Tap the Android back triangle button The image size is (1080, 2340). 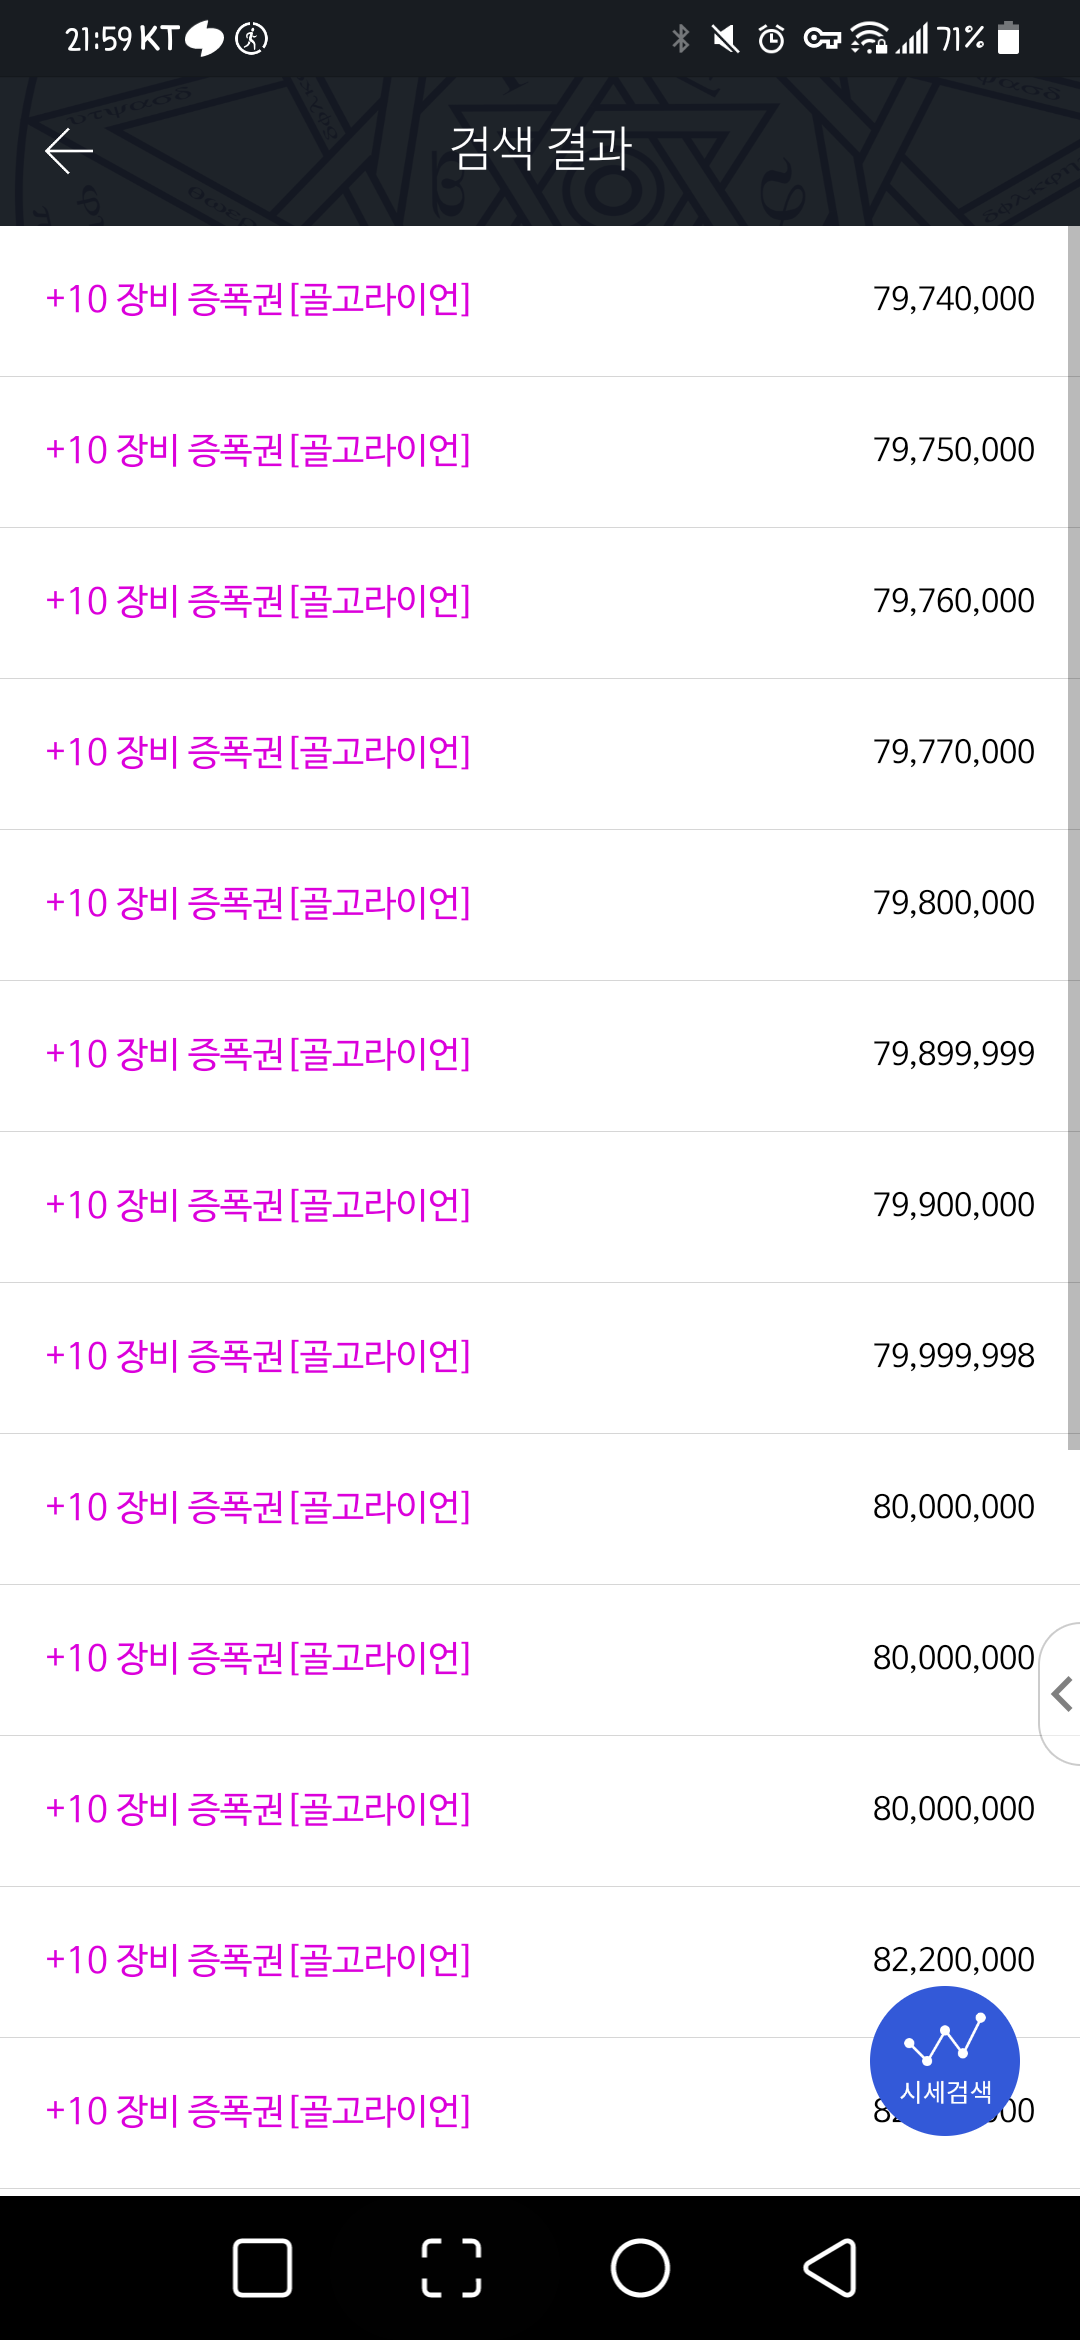(x=830, y=2267)
